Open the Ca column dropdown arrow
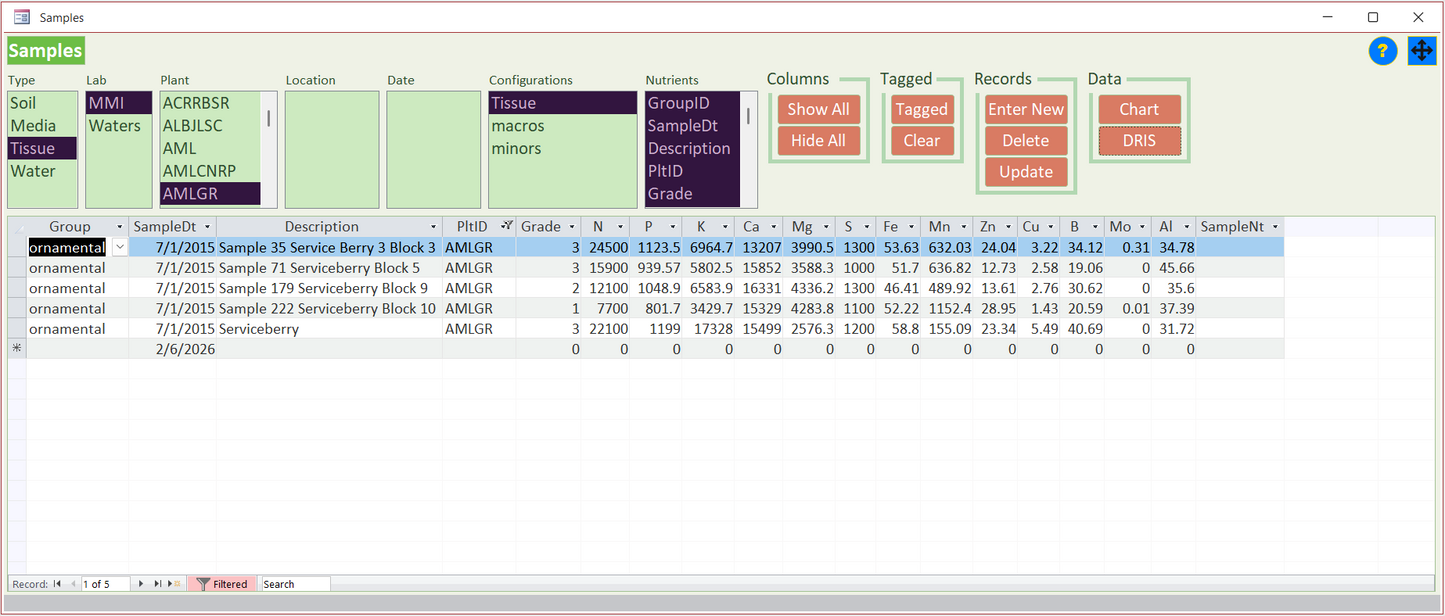This screenshot has width=1445, height=616. tap(774, 227)
